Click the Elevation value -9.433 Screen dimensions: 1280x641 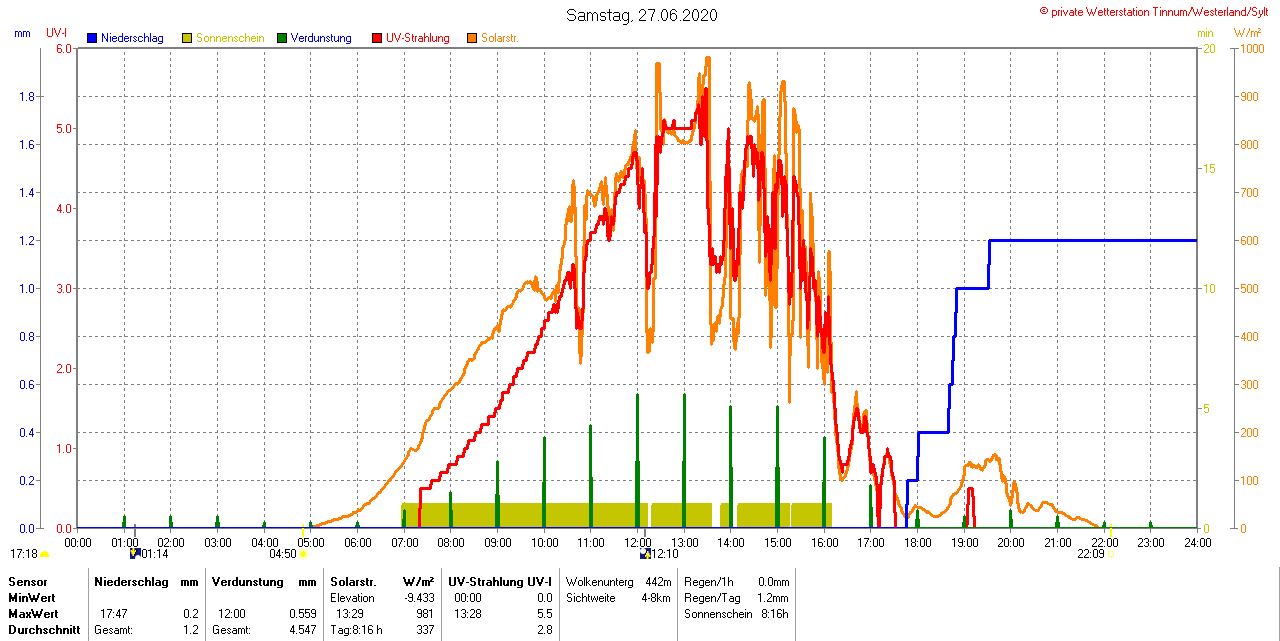(x=418, y=598)
